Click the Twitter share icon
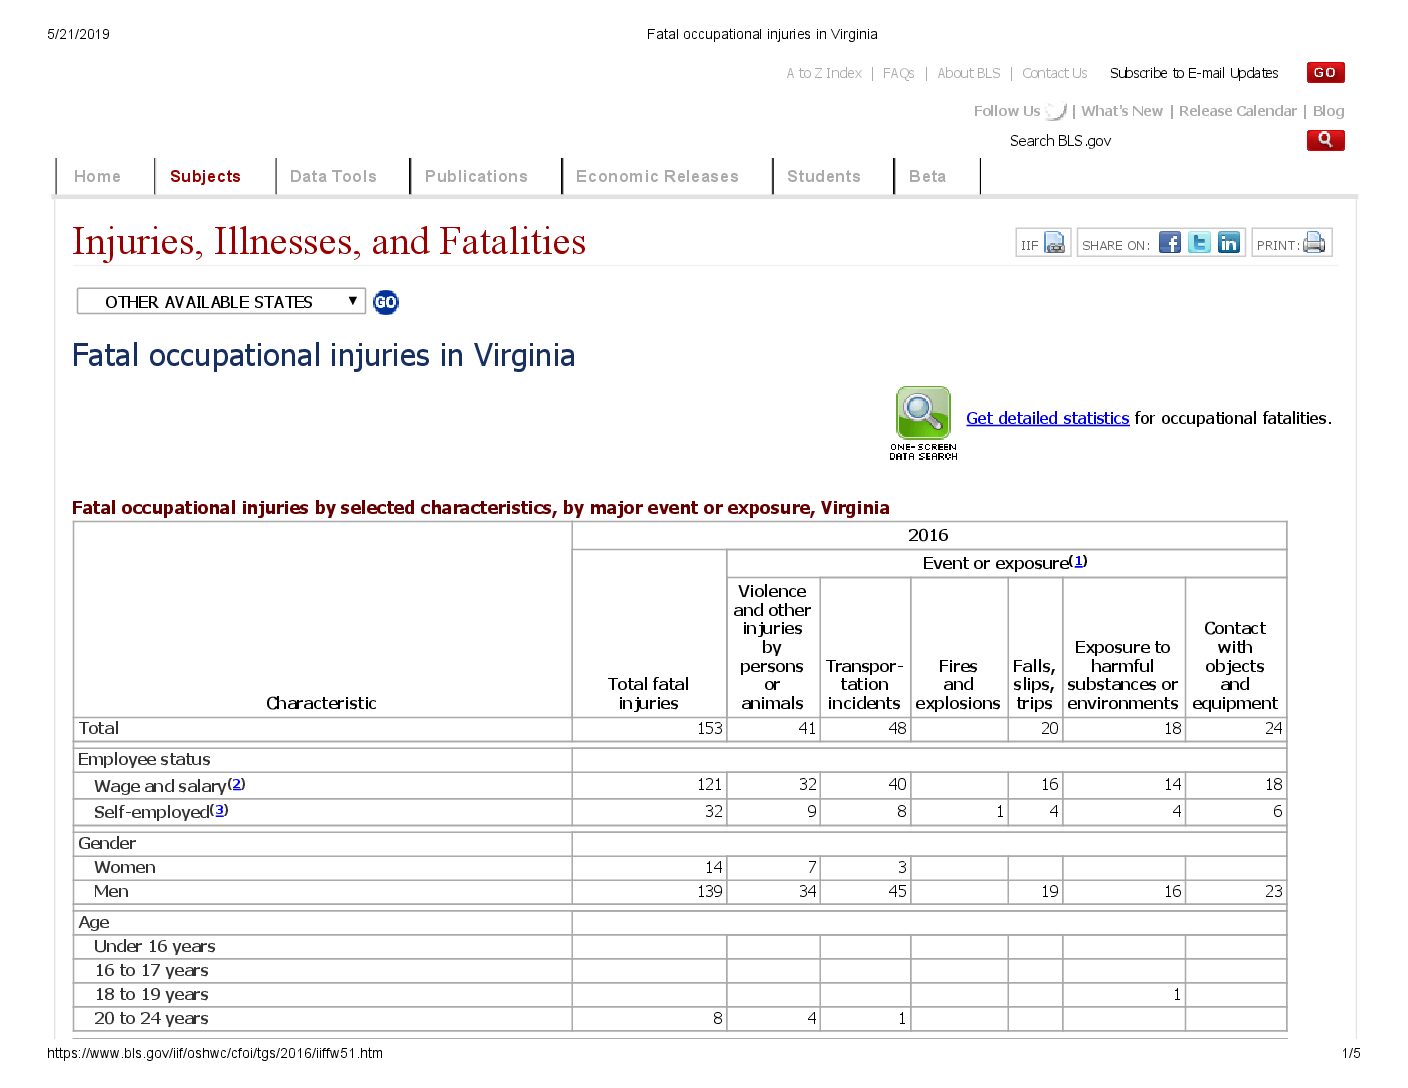The width and height of the screenshot is (1408, 1088). pyautogui.click(x=1199, y=243)
